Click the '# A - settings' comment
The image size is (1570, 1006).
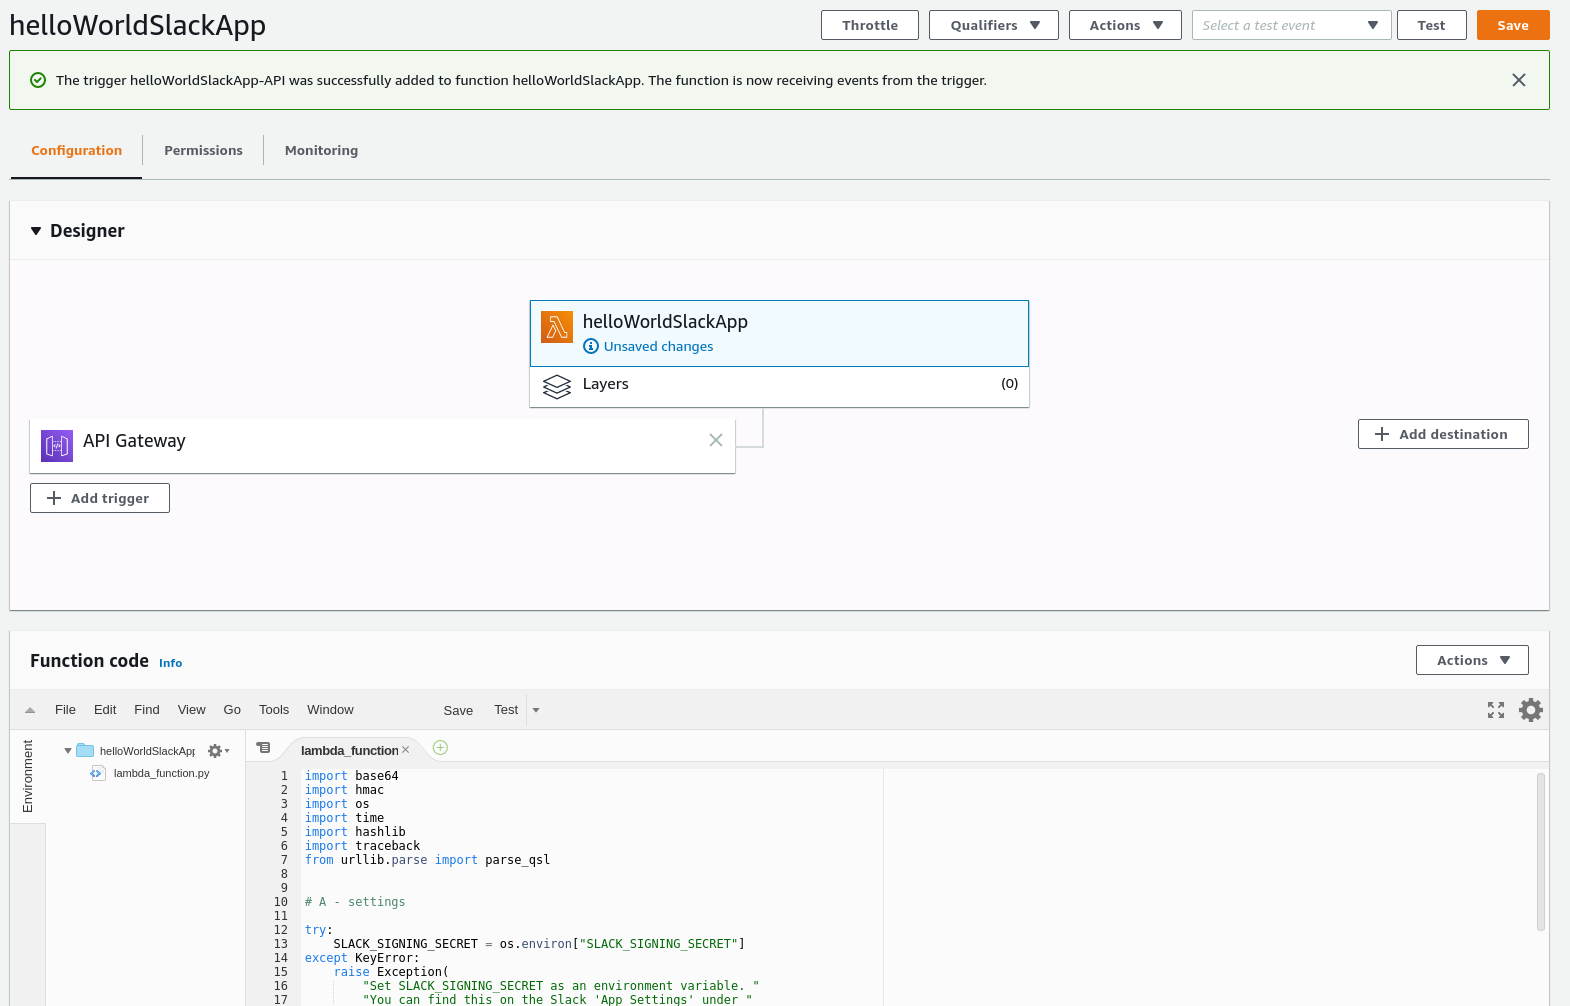[355, 902]
